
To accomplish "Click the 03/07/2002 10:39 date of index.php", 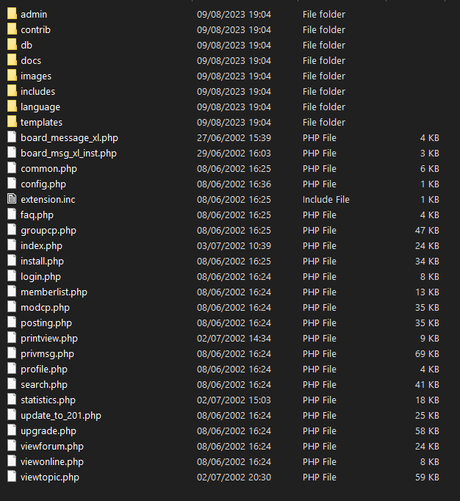I will coord(234,246).
